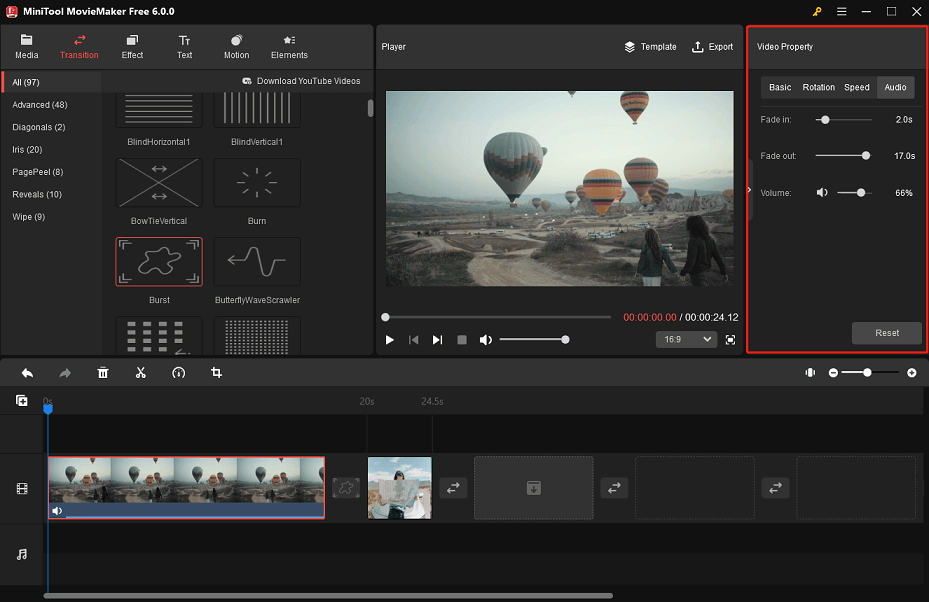This screenshot has height=602, width=929.
Task: Enter full-screen preview mode
Action: [729, 339]
